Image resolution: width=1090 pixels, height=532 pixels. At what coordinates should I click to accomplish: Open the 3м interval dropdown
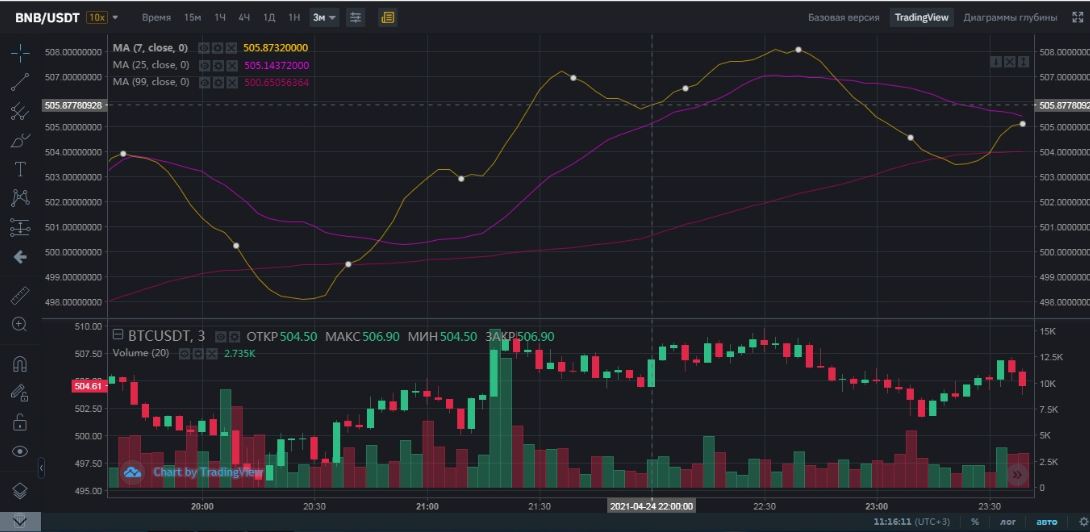[x=324, y=17]
